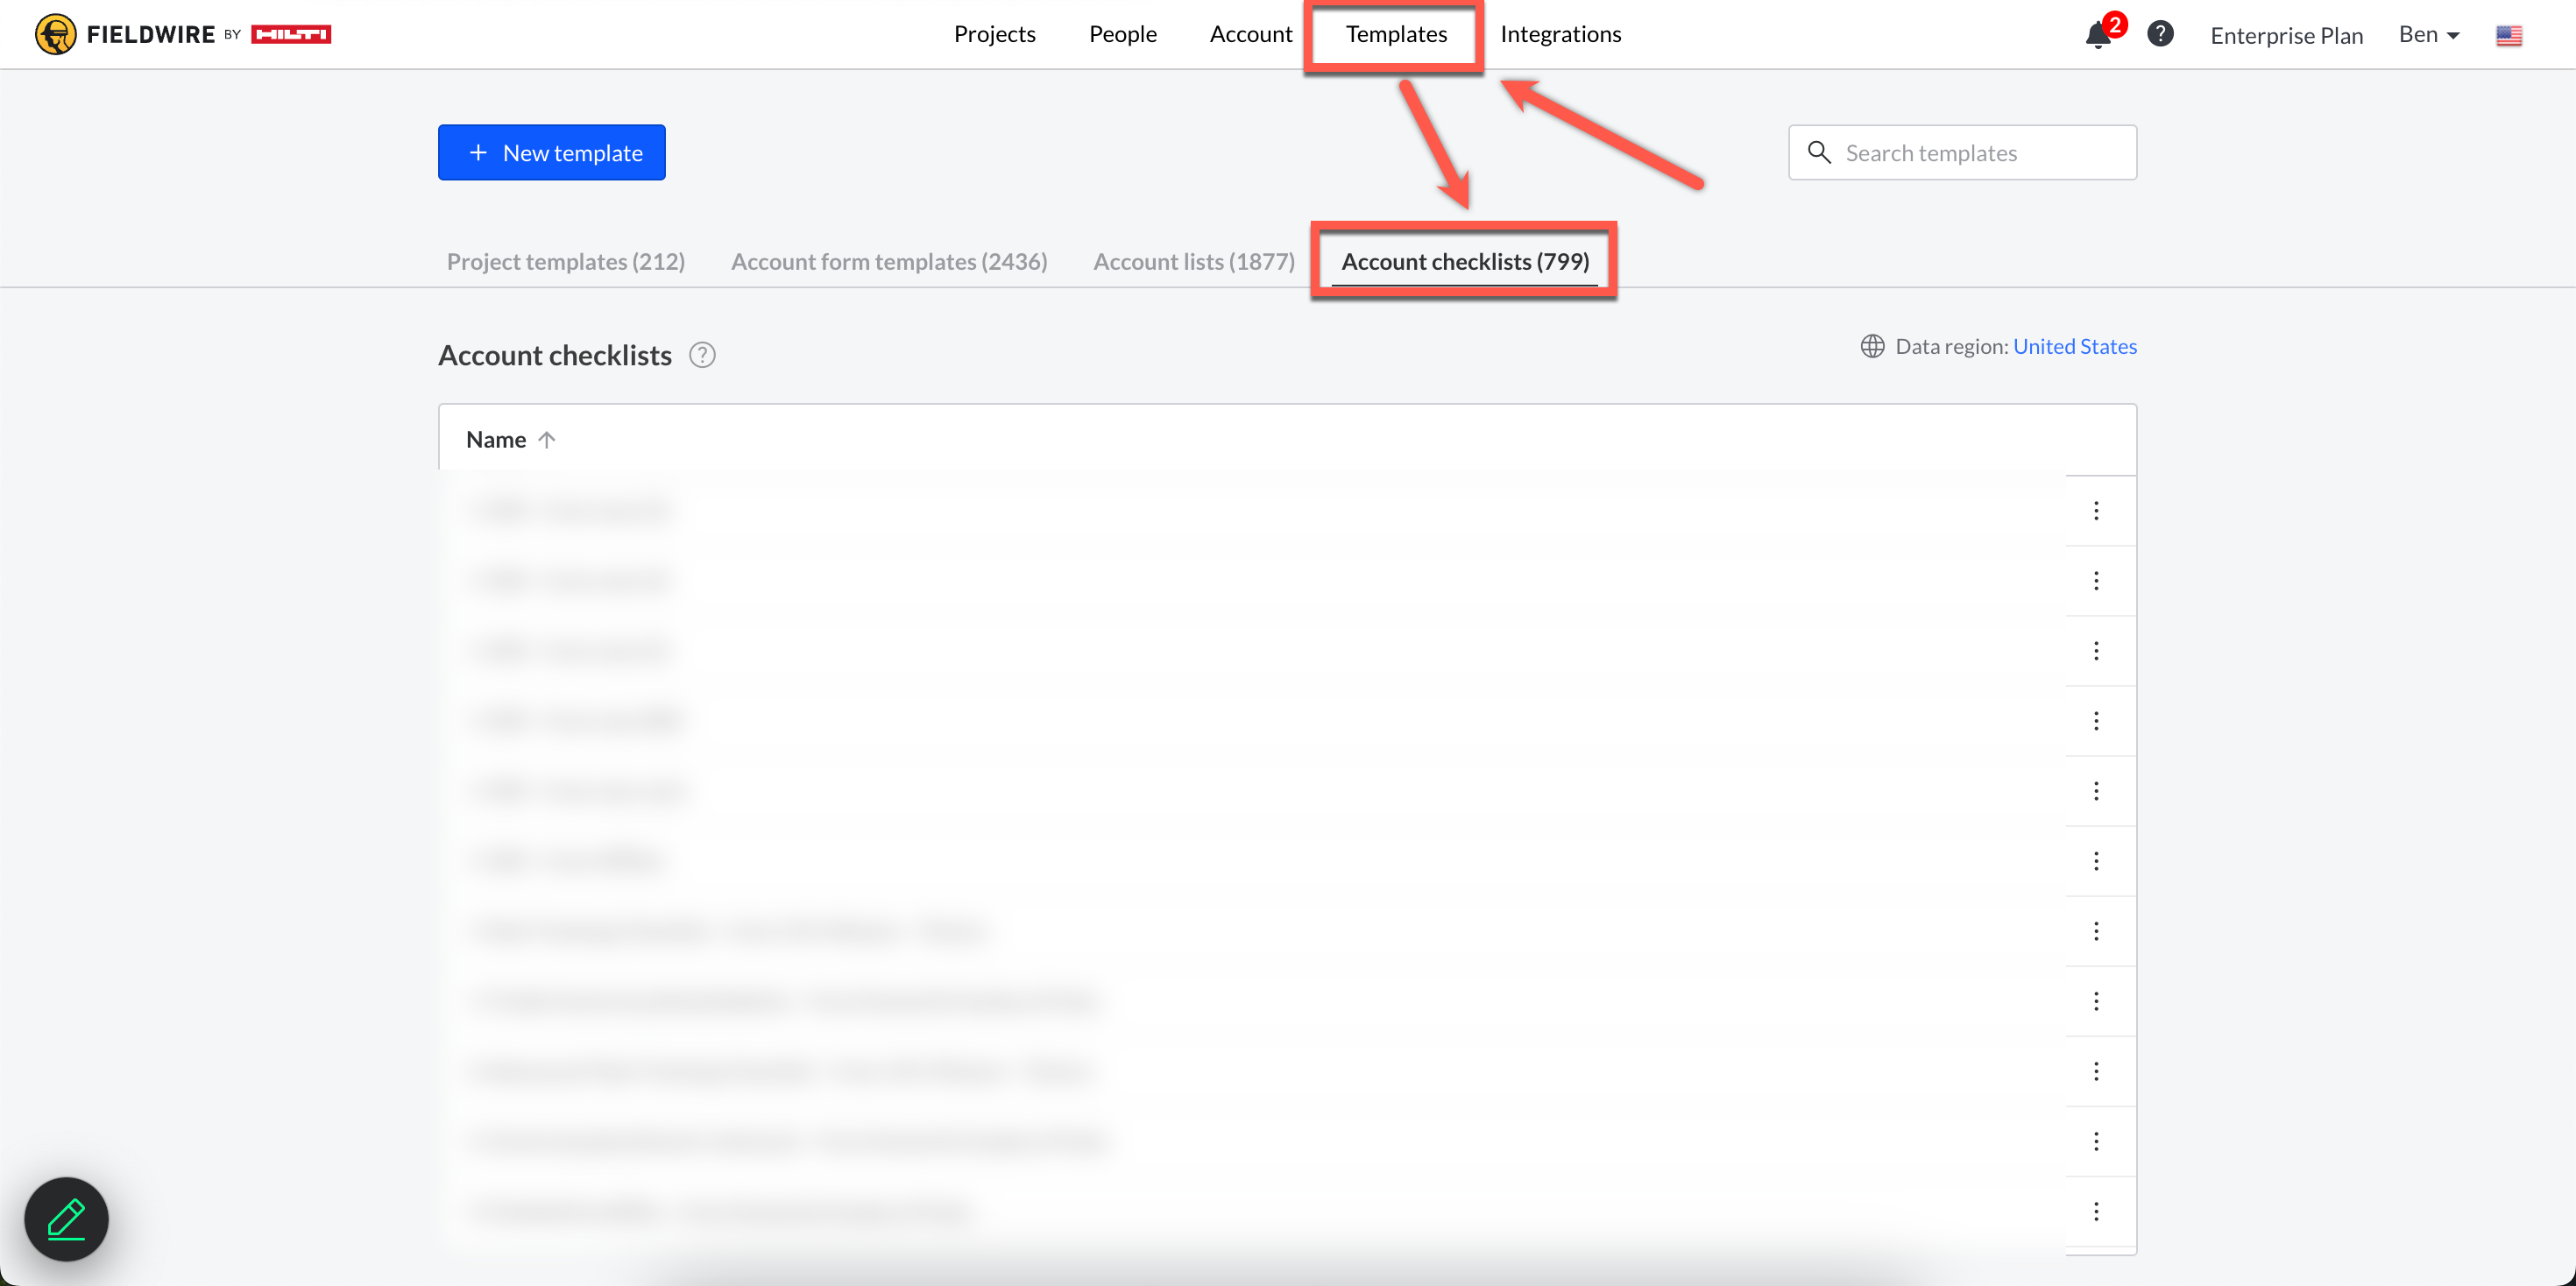Open three-dot menu of first checklist row
2576x1286 pixels.
pos(2096,511)
